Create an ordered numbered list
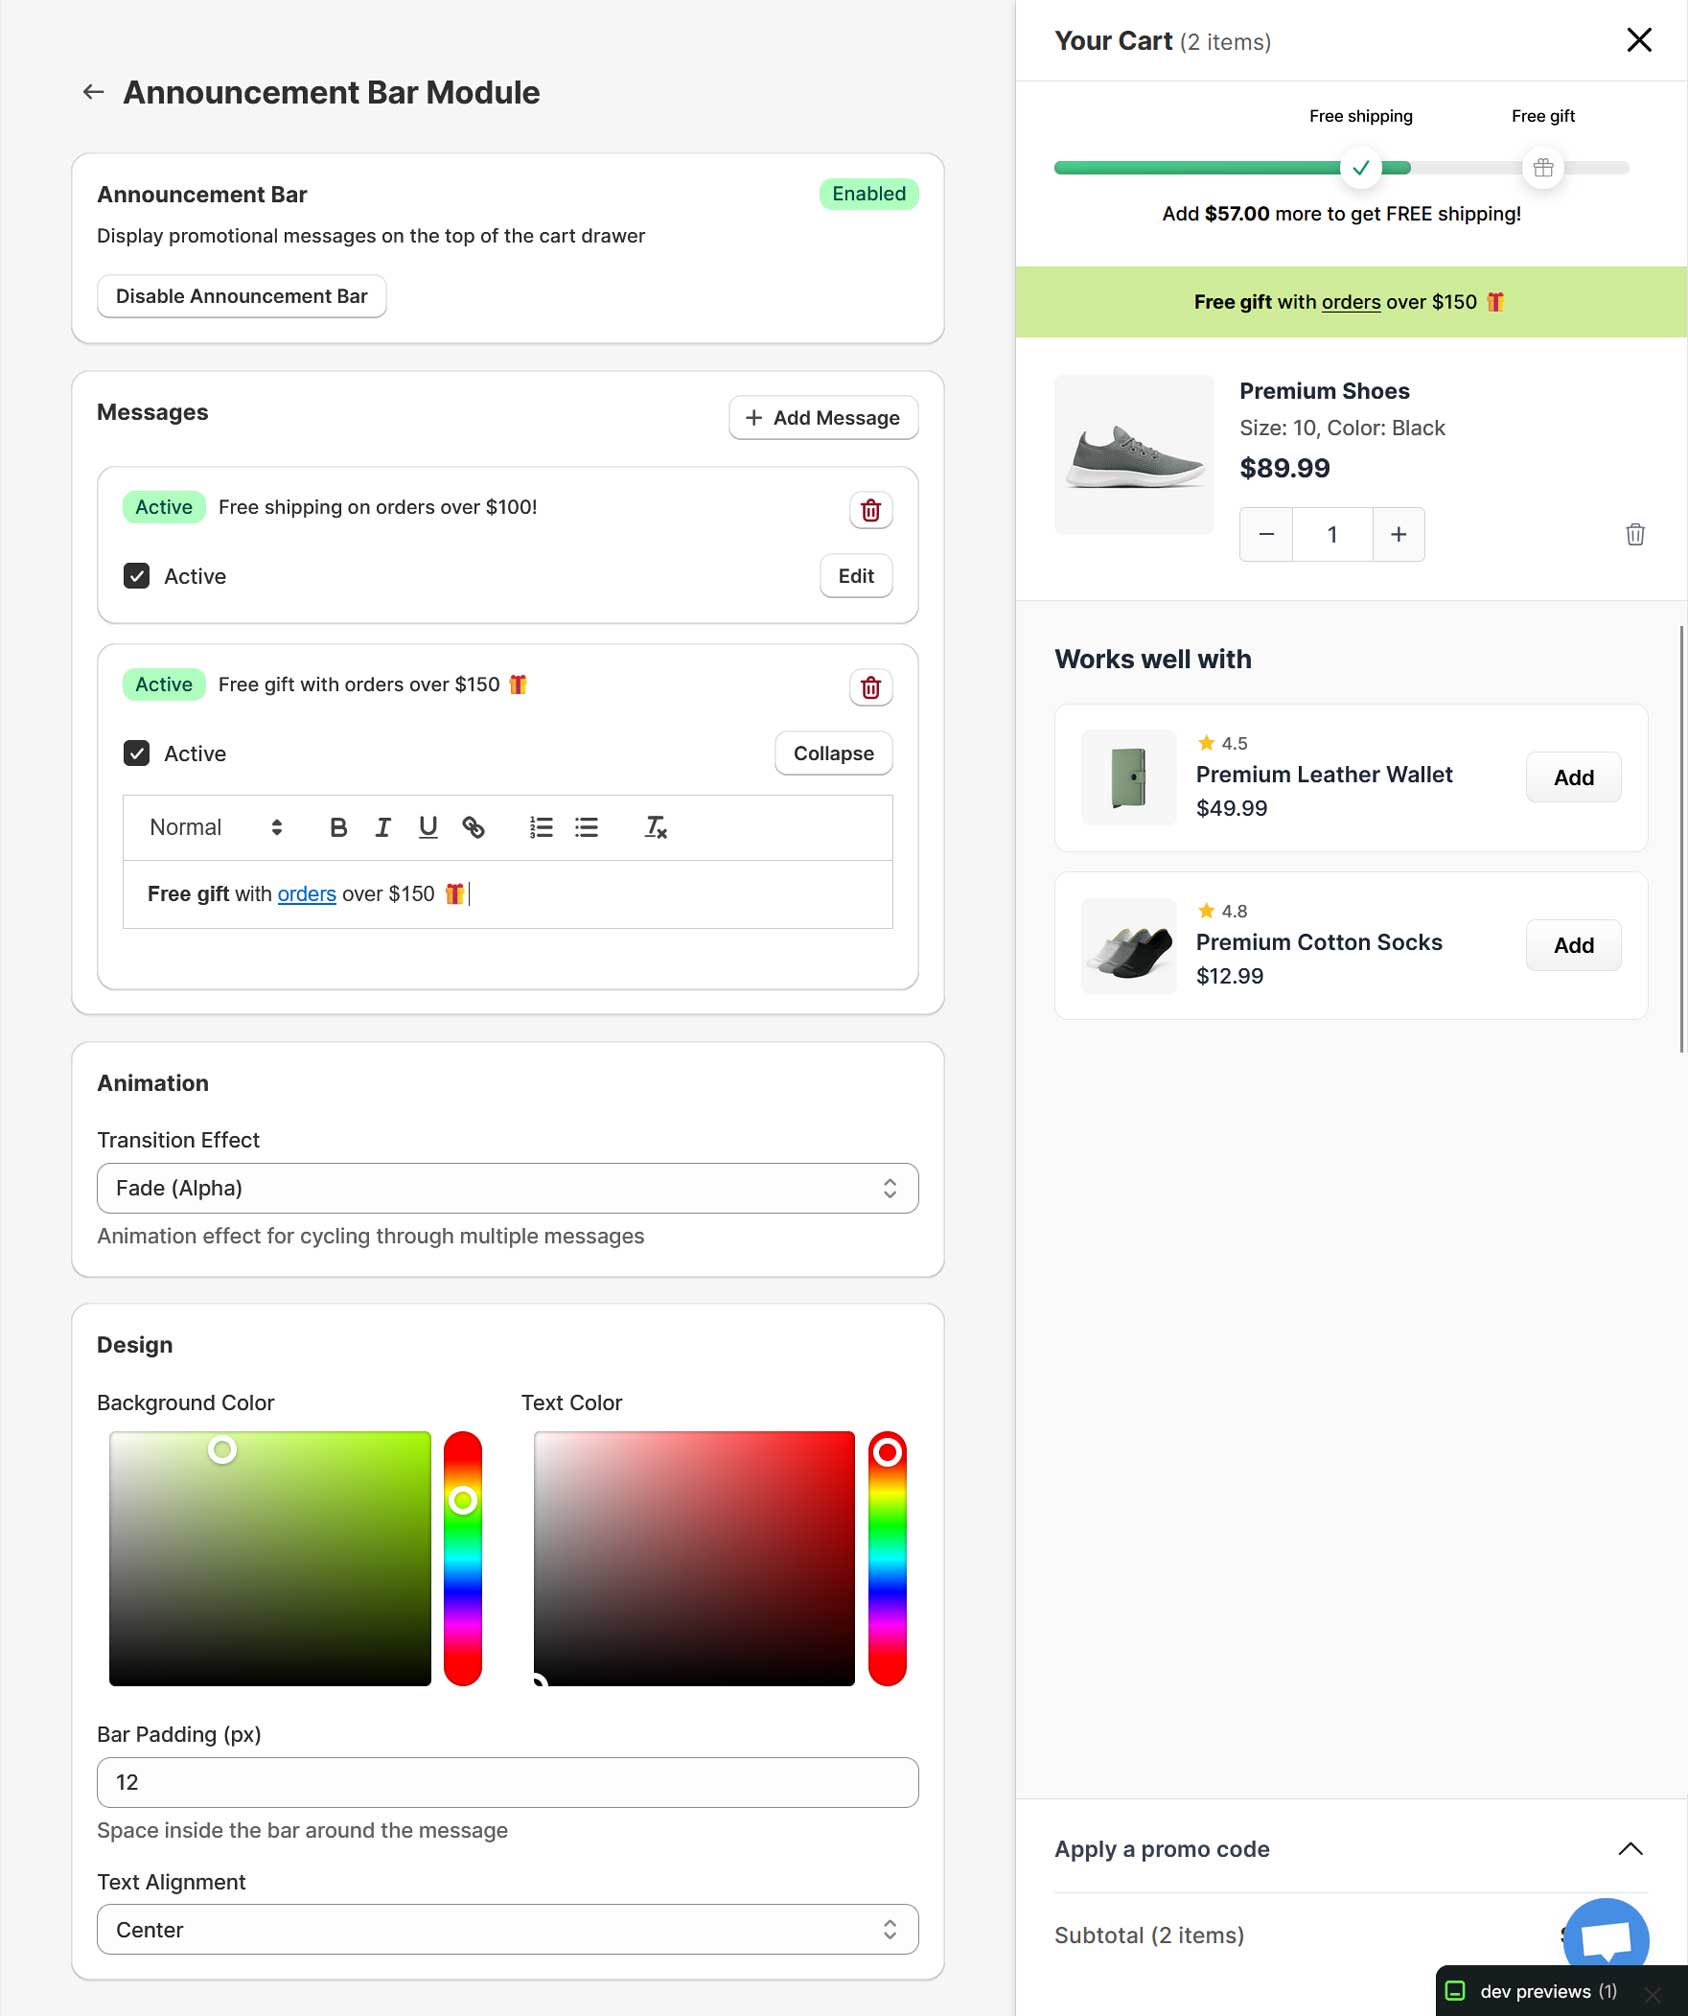 coord(541,827)
